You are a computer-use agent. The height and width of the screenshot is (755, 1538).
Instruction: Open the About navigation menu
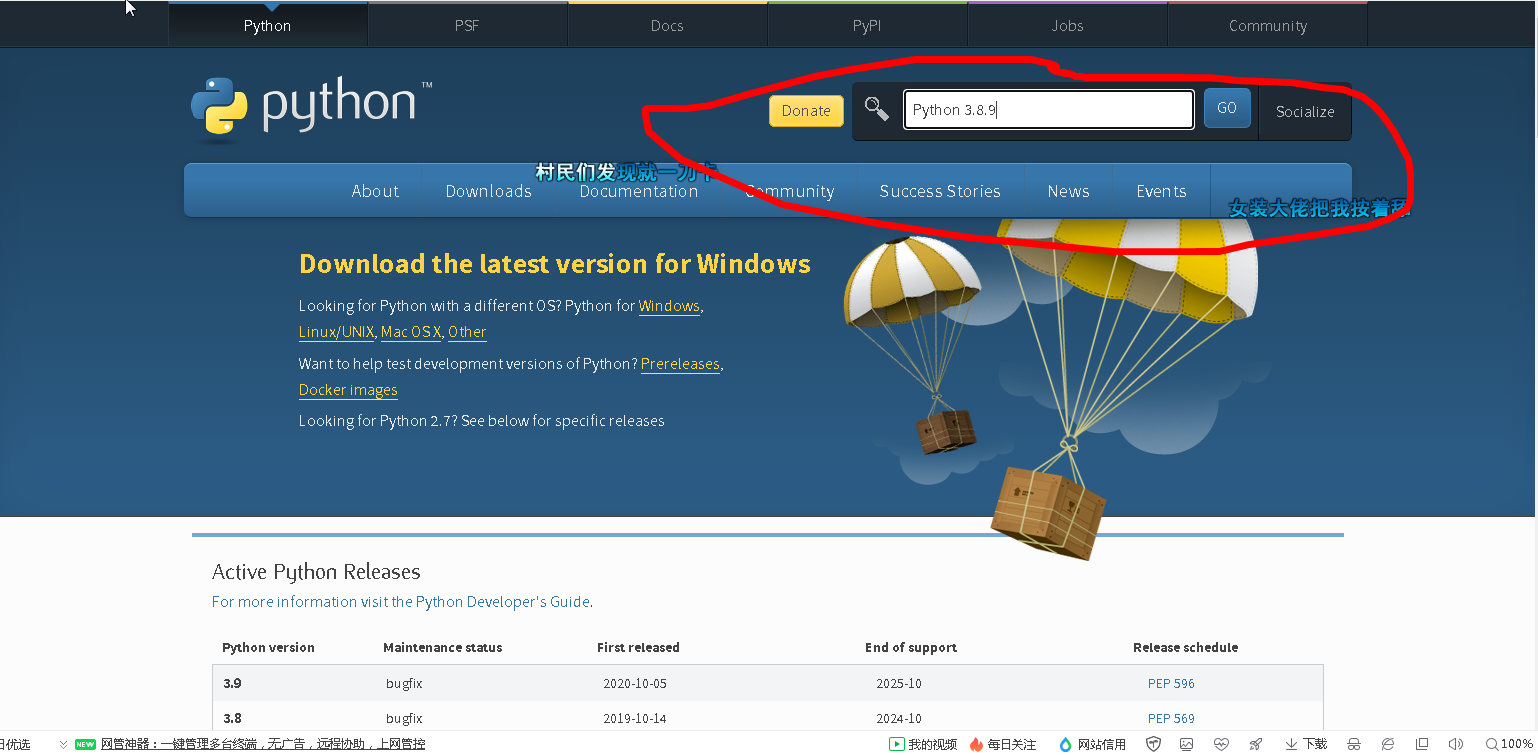click(375, 191)
